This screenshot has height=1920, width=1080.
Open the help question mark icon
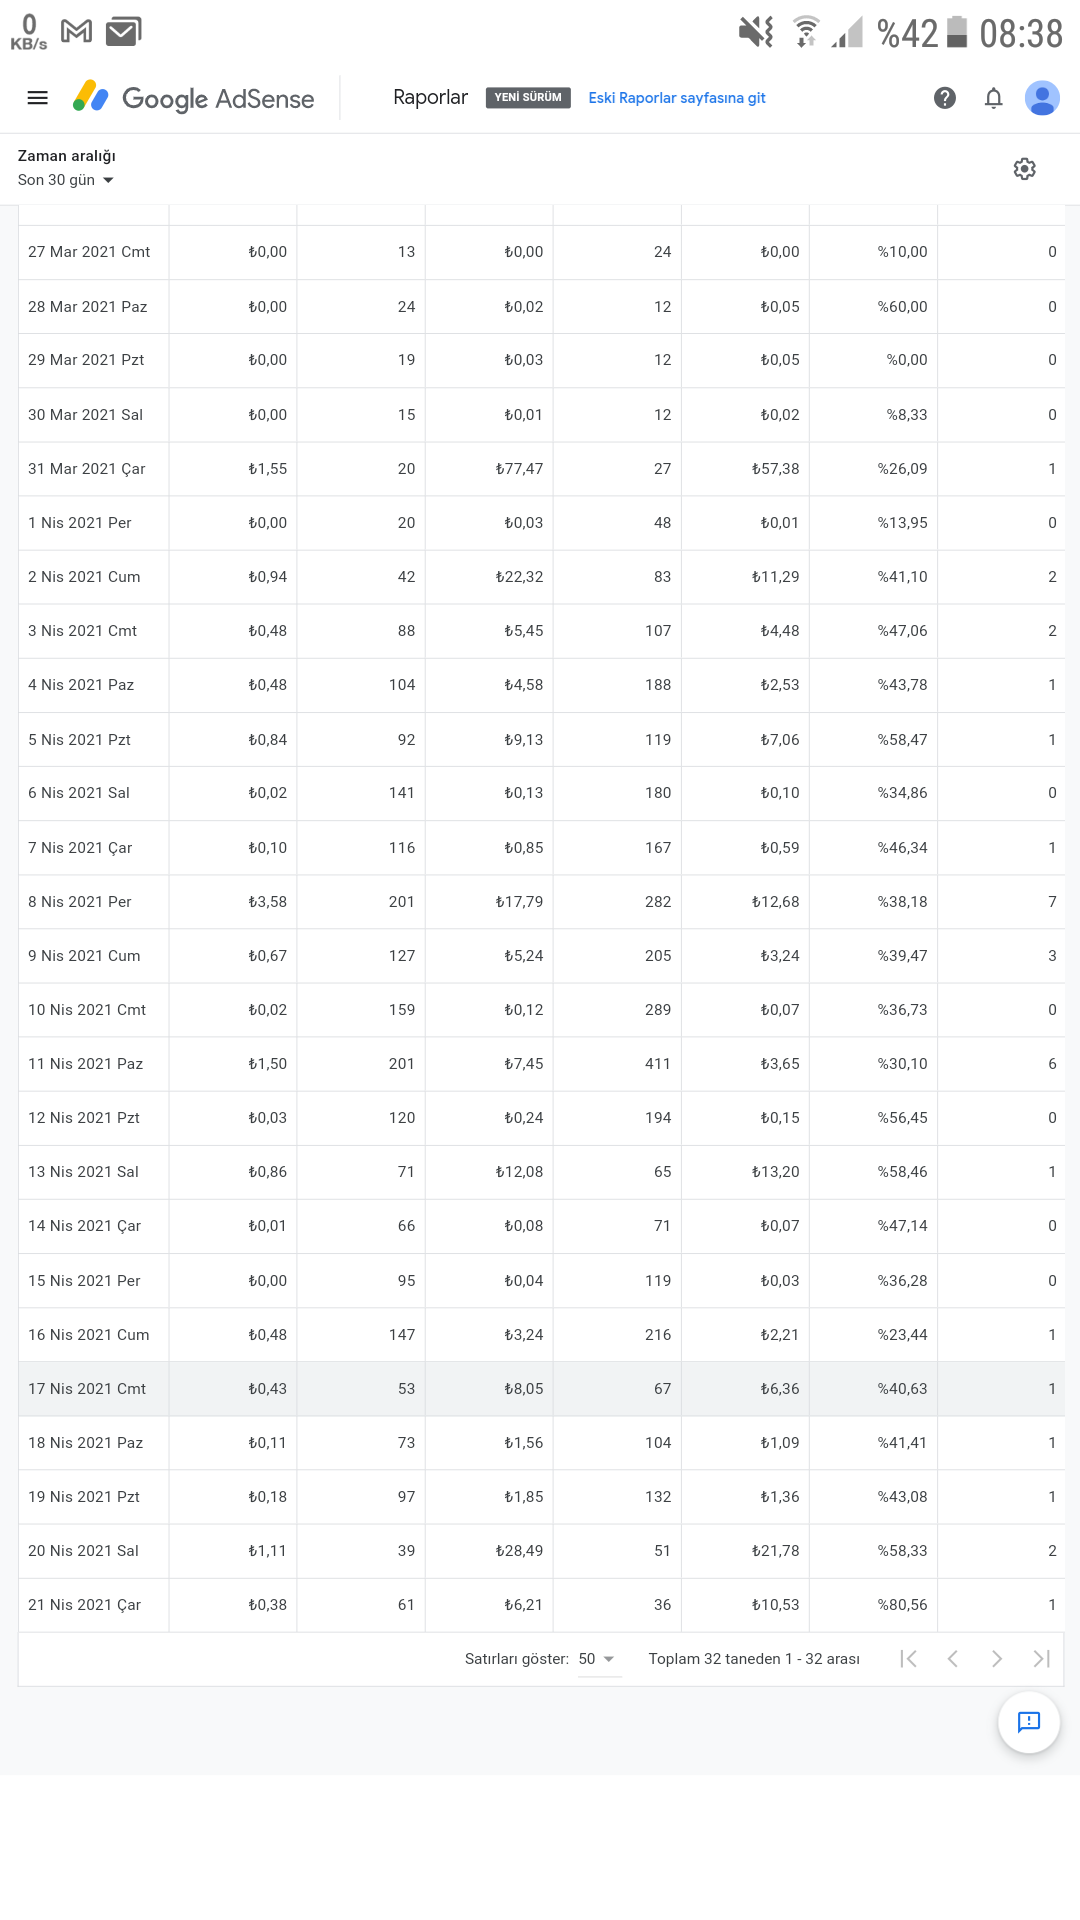[945, 98]
